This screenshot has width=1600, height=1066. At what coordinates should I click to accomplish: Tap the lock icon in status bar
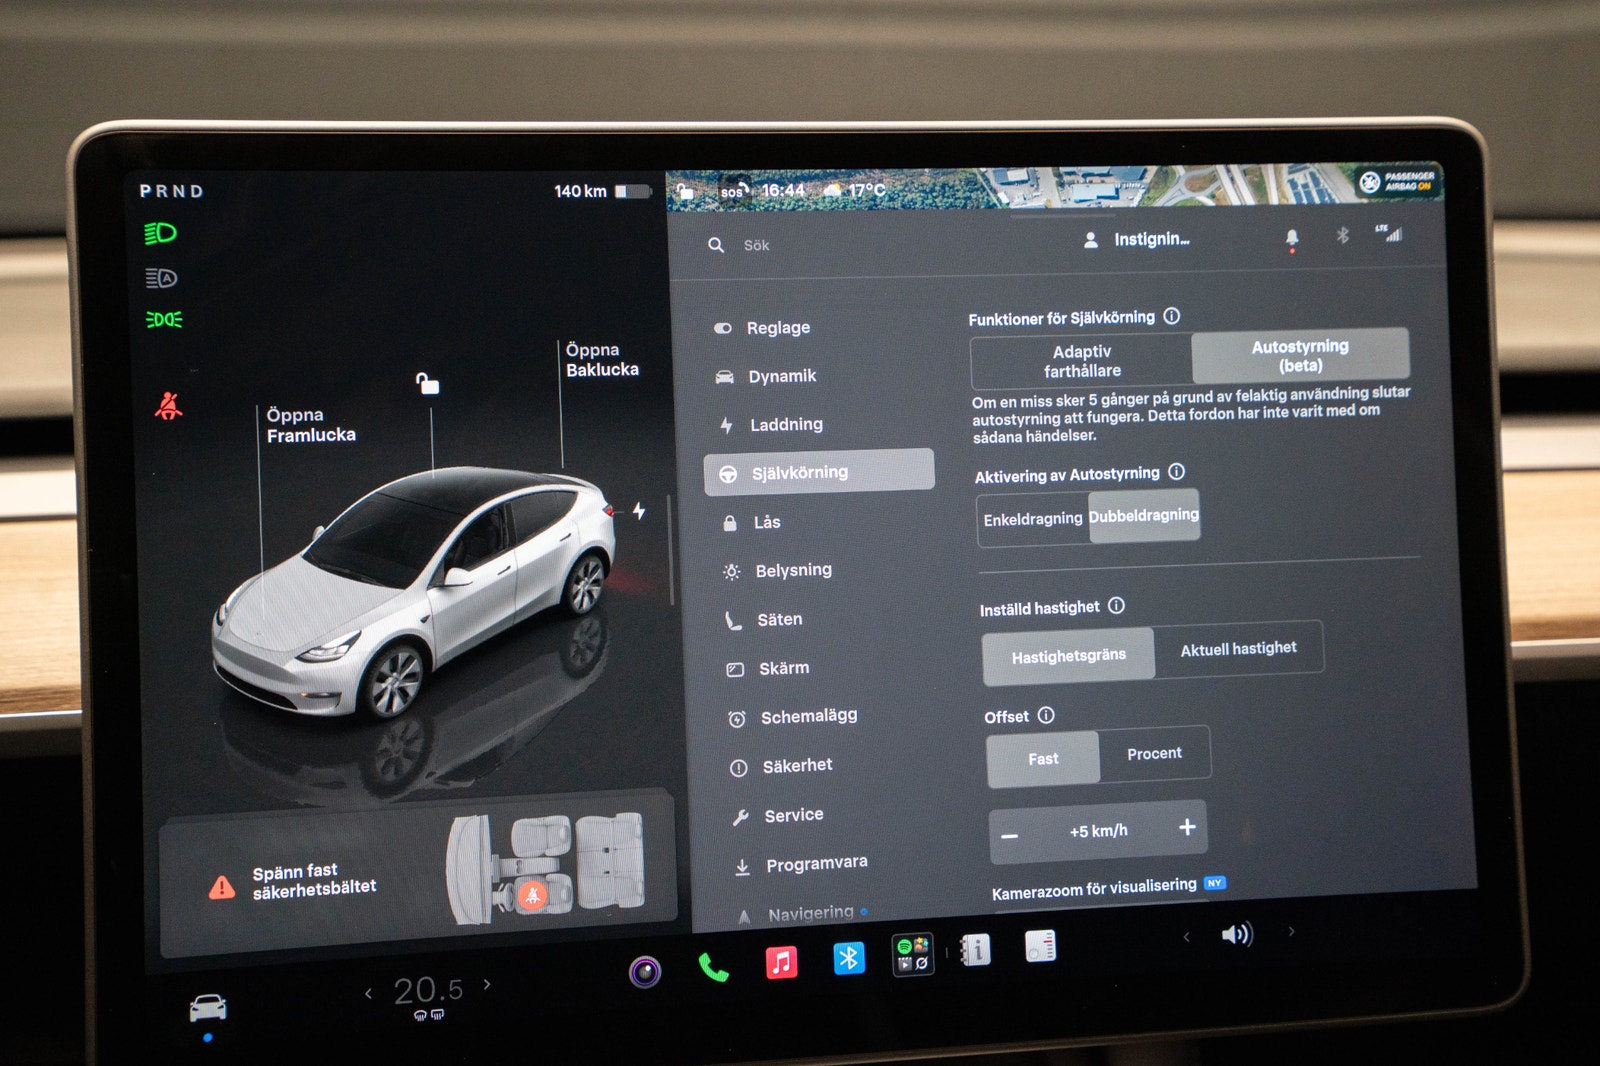[686, 190]
